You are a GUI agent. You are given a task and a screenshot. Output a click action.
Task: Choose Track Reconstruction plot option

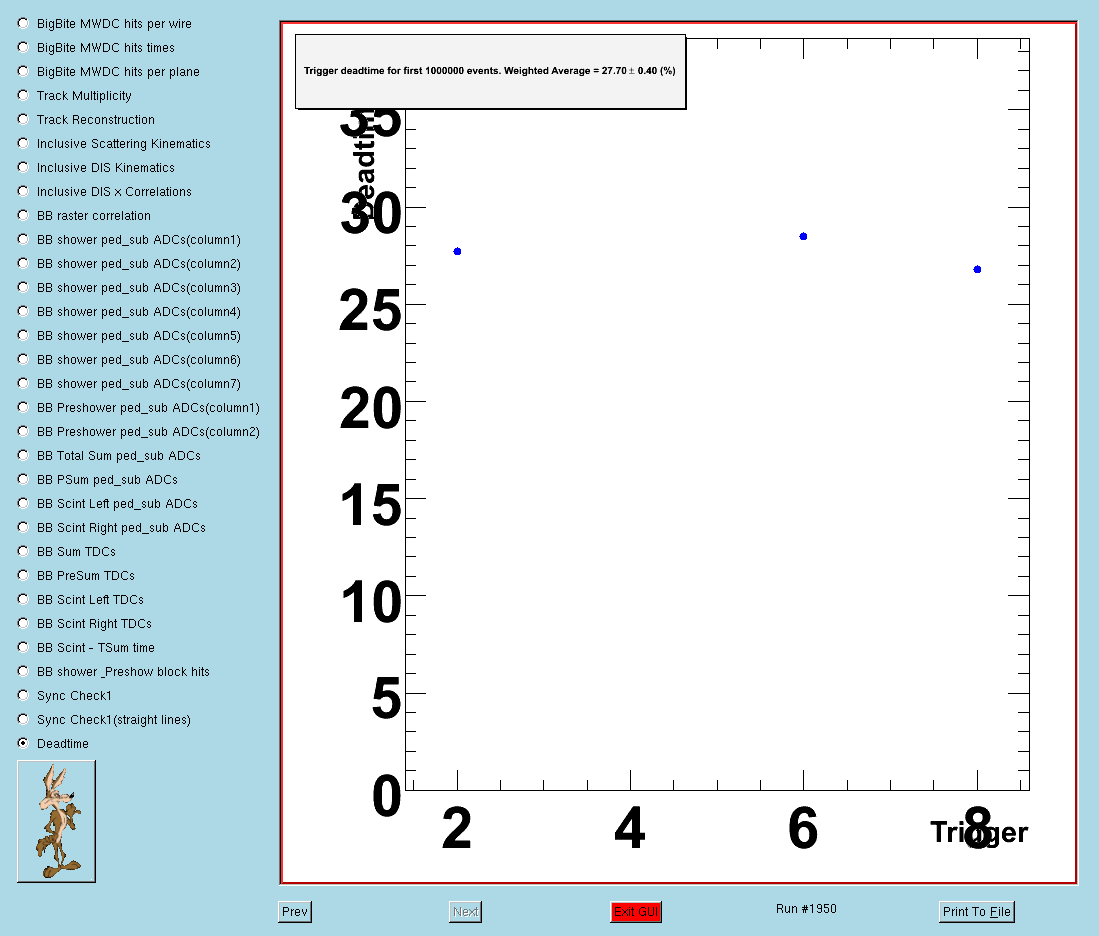tap(23, 119)
